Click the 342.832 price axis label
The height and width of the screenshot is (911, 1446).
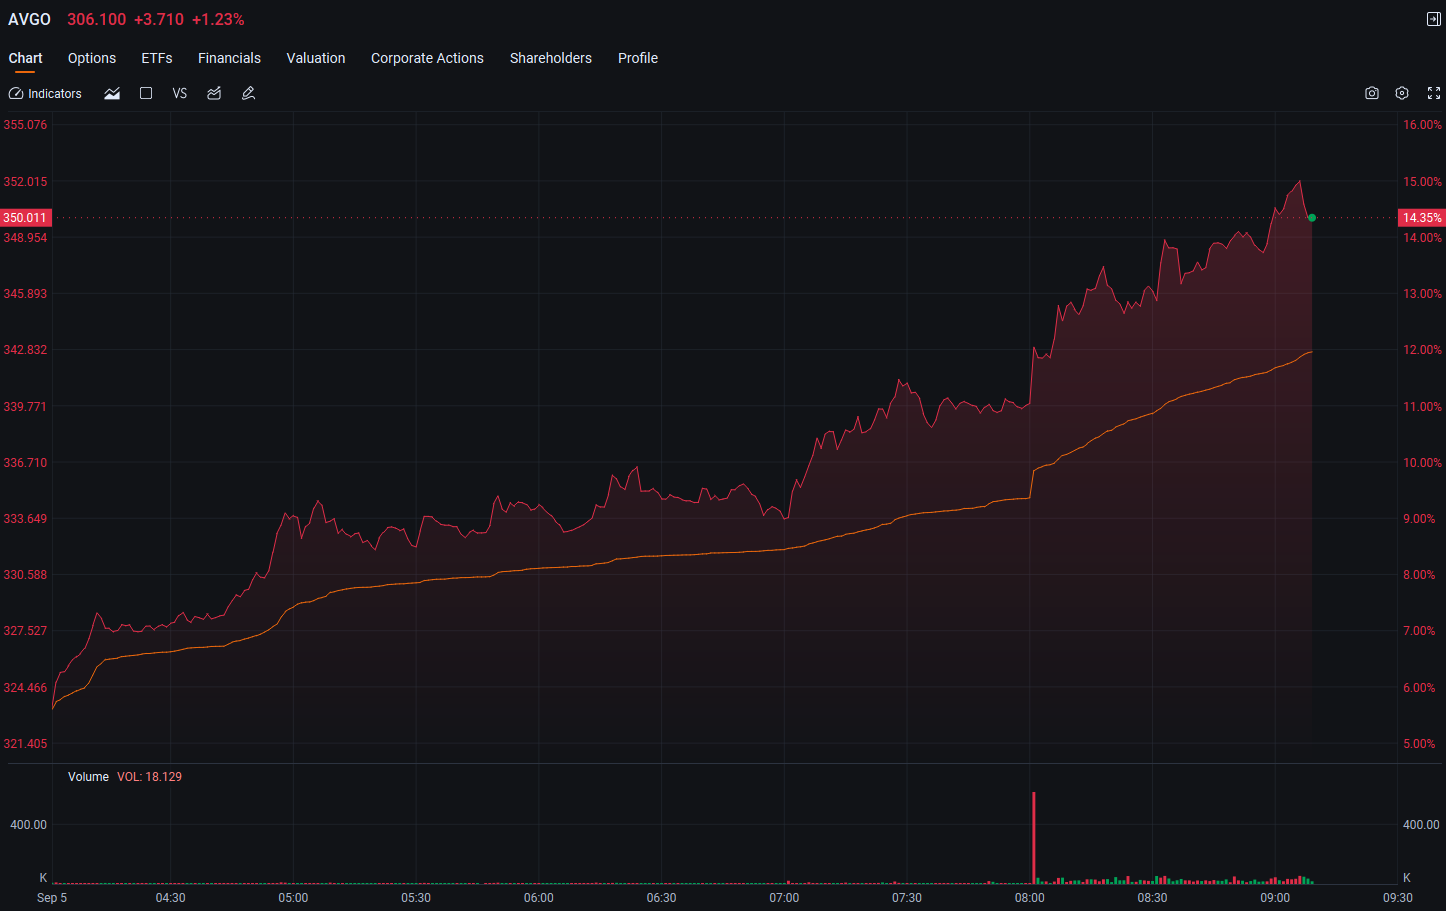[x=25, y=350]
